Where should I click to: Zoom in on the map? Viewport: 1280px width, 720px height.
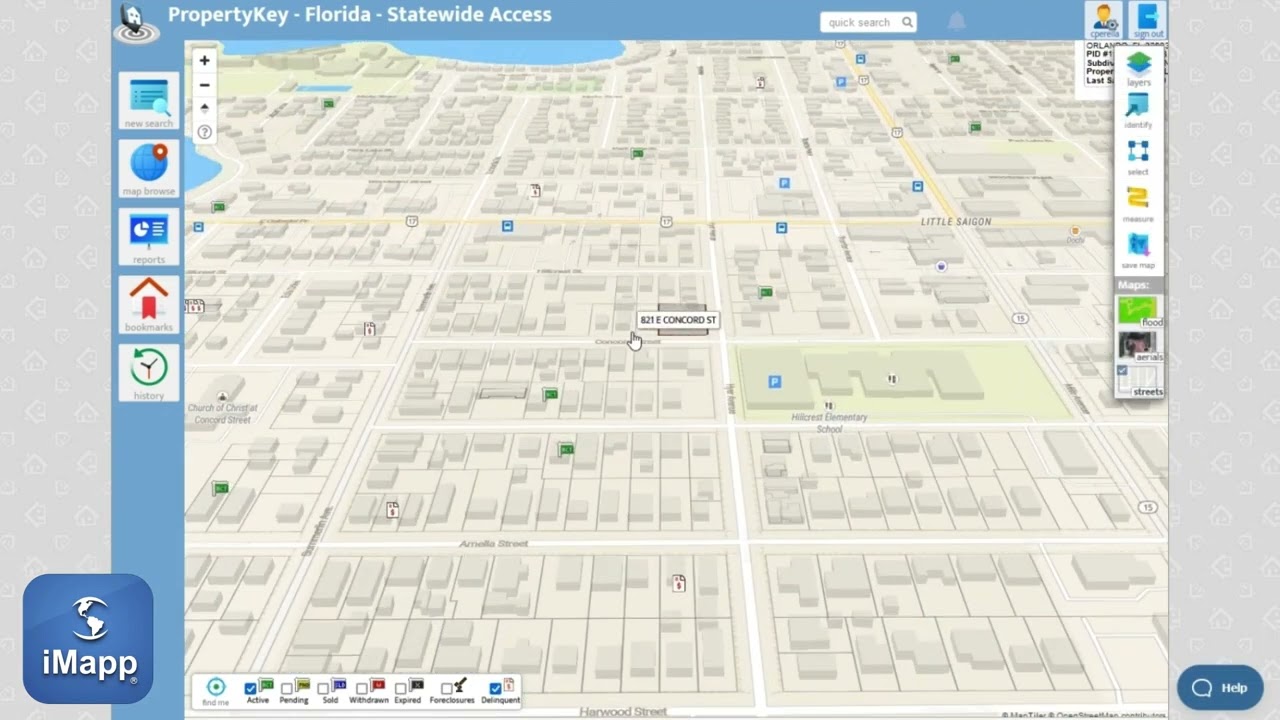click(204, 60)
